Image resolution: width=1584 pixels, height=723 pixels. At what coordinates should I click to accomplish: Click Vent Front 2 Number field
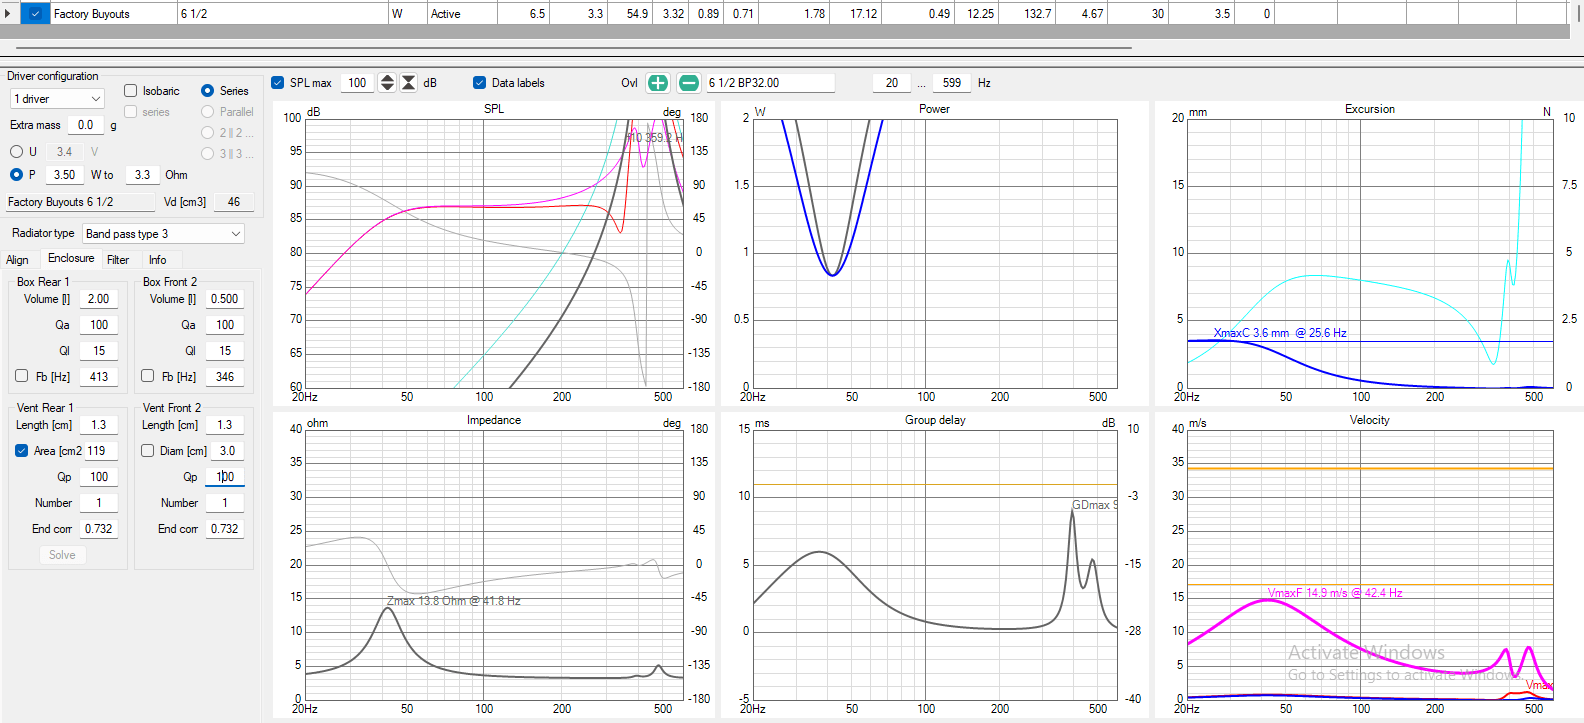click(x=225, y=503)
